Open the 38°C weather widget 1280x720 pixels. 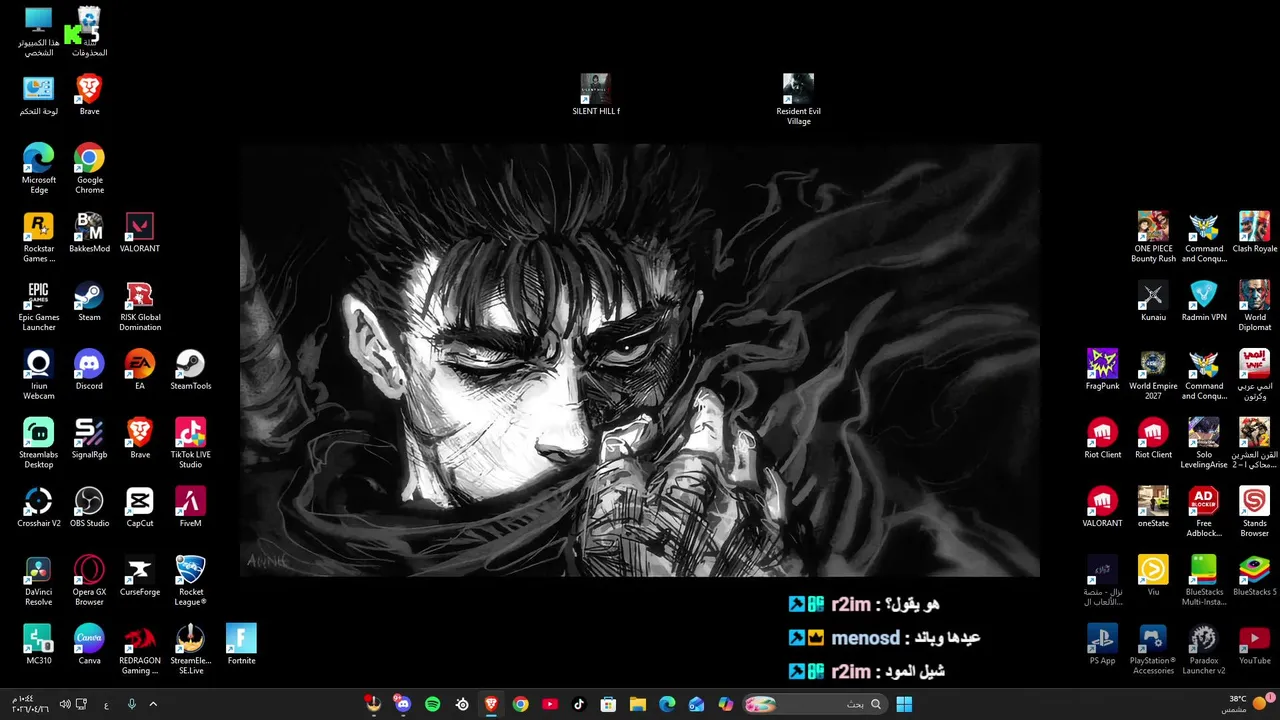(1245, 704)
